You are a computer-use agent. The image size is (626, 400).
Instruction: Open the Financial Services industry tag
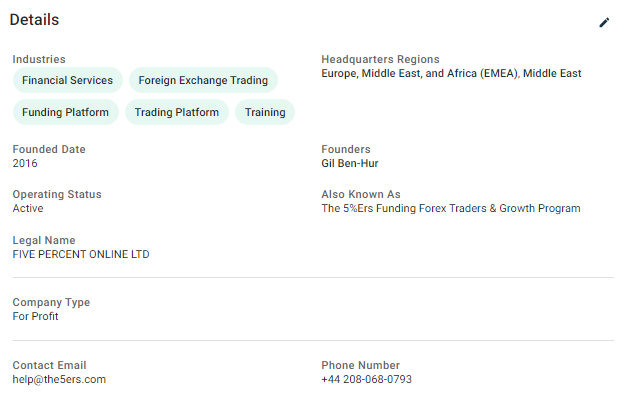pos(67,80)
